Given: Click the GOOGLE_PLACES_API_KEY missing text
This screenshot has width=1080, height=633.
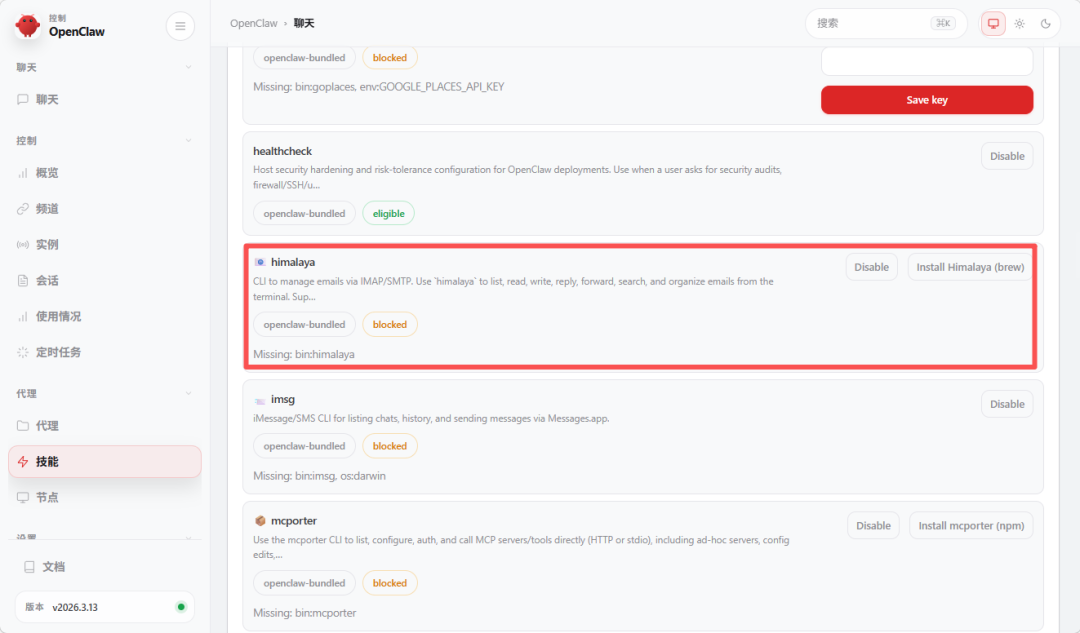Looking at the screenshot, I should (x=379, y=87).
